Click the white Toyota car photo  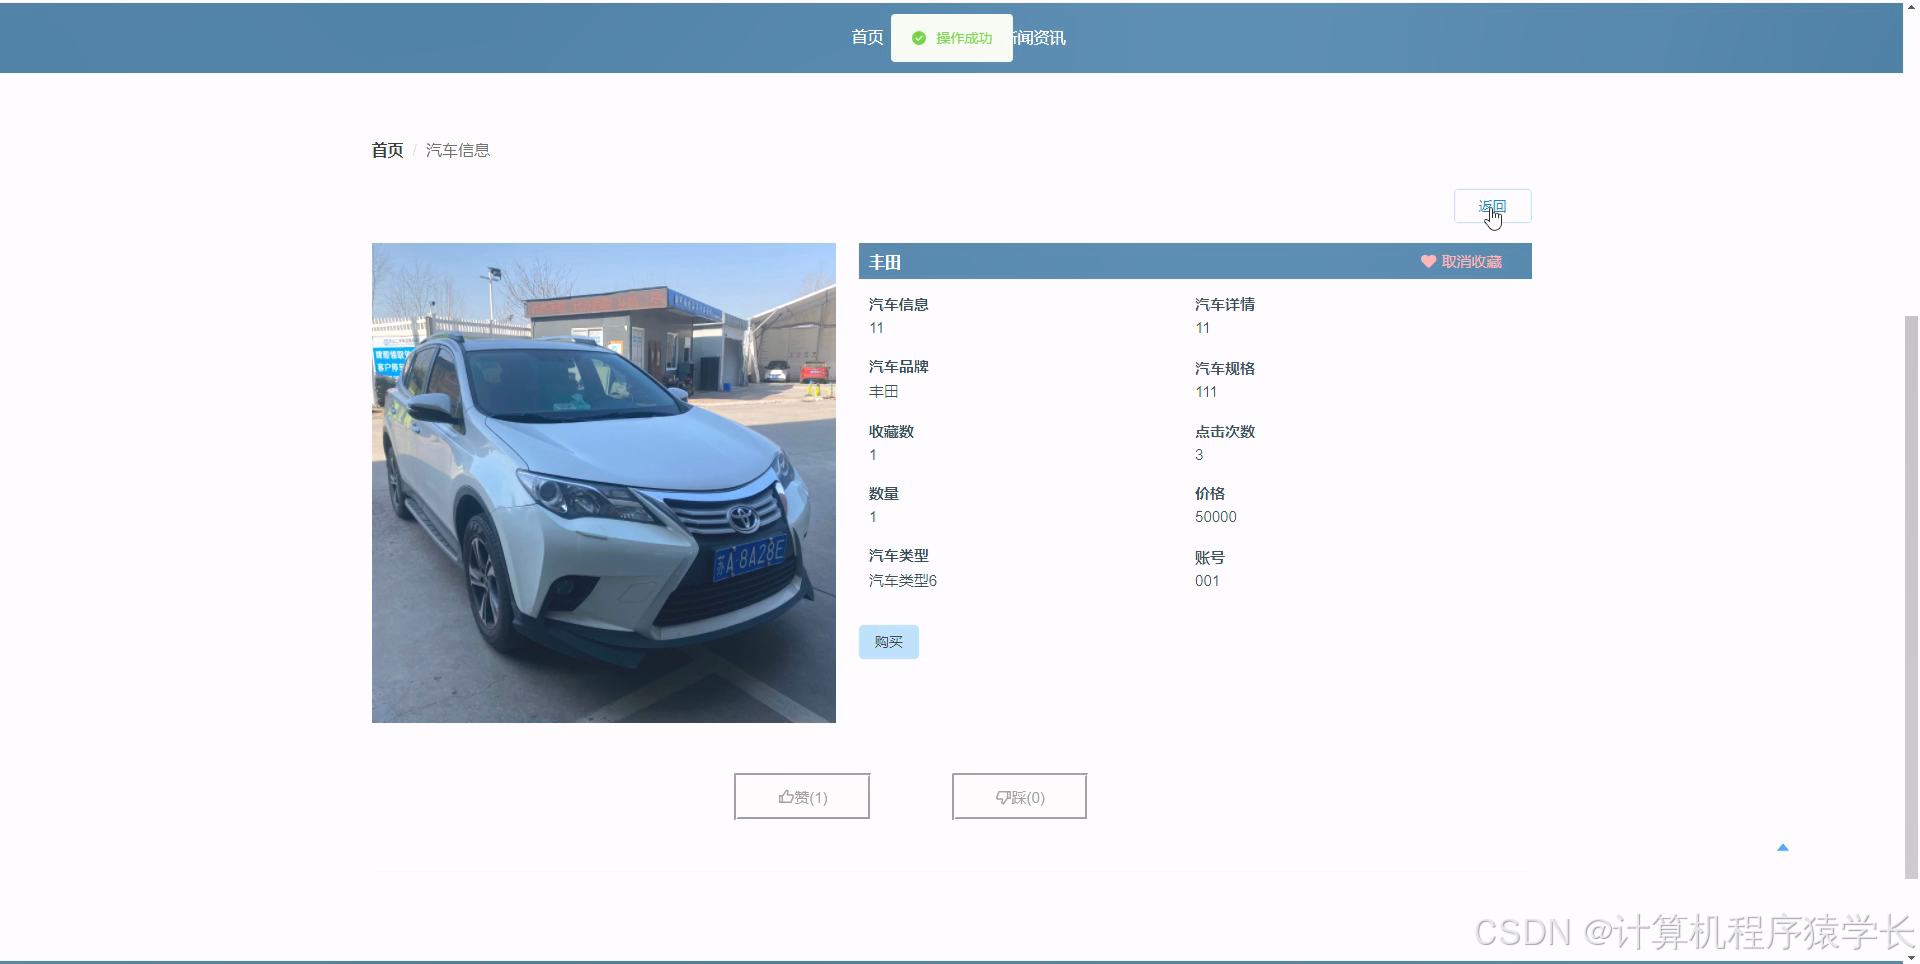(x=604, y=482)
